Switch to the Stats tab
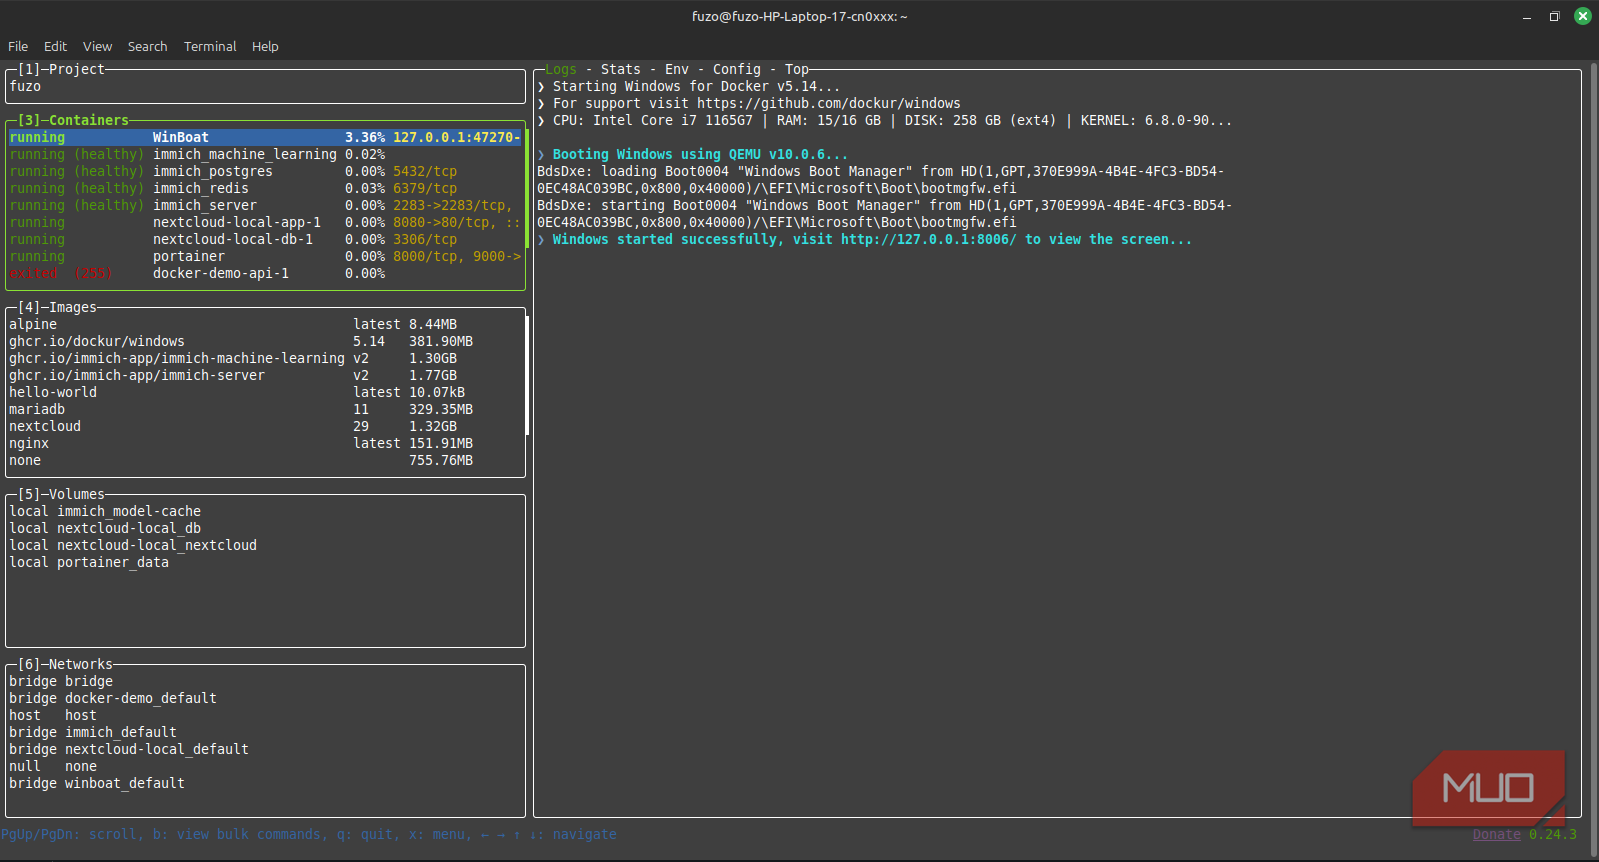This screenshot has width=1599, height=862. (620, 70)
